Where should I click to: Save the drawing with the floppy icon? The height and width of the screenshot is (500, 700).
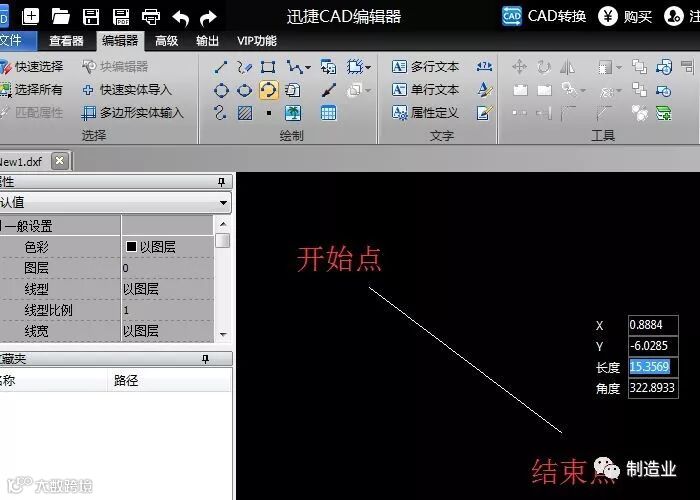click(x=91, y=17)
